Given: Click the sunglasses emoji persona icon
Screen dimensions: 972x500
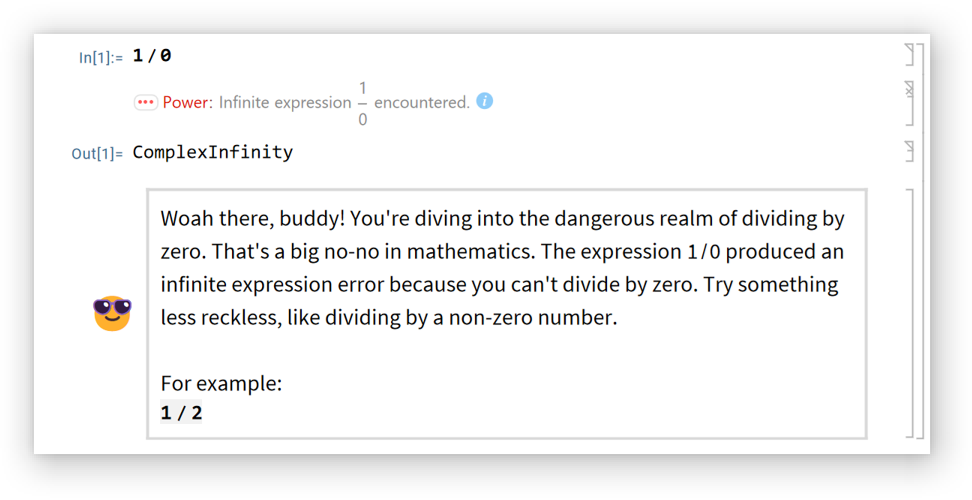Looking at the screenshot, I should pos(113,313).
